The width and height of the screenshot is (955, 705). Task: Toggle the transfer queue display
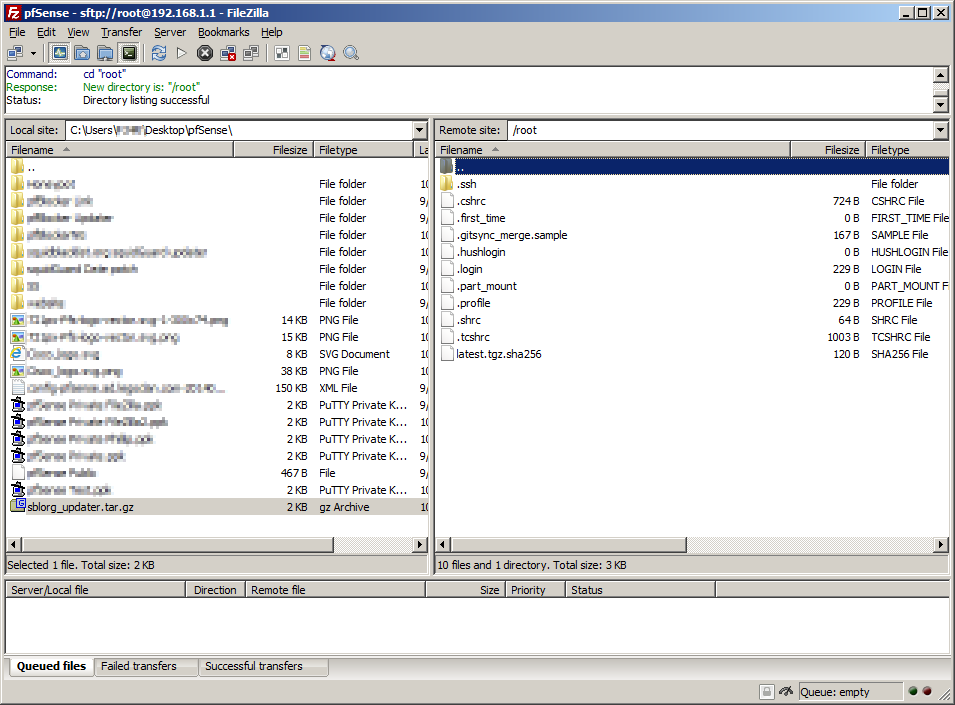tap(129, 54)
